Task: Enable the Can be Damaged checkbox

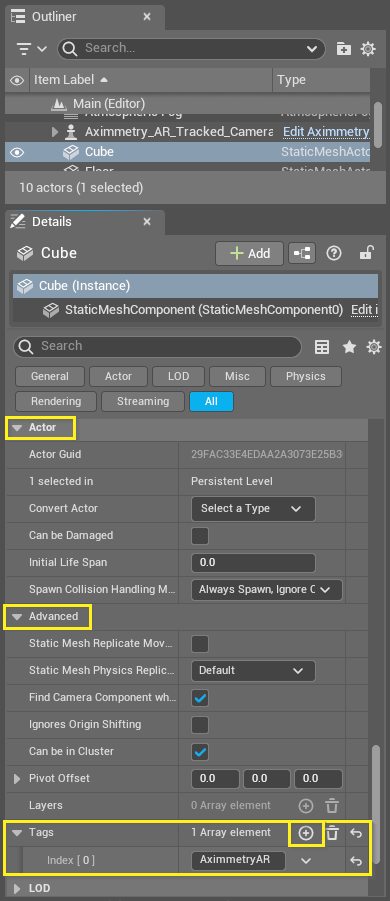Action: click(x=200, y=536)
